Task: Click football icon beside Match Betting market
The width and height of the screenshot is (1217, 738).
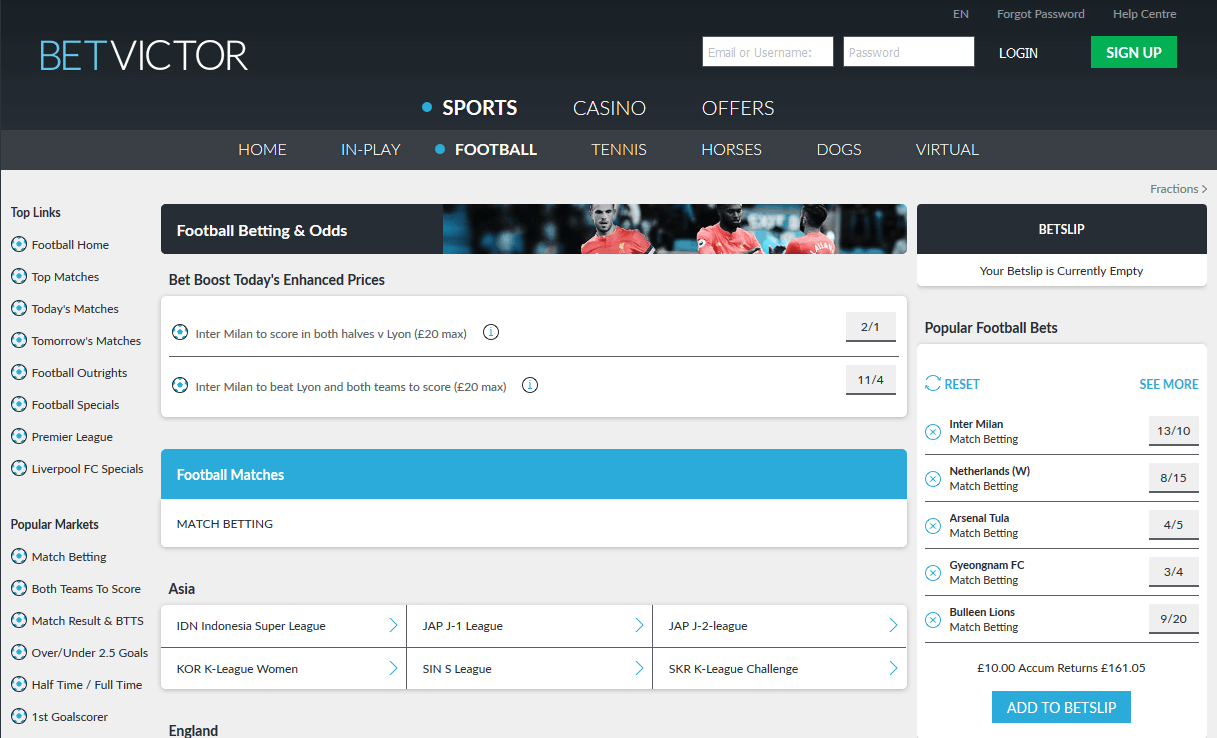Action: pyautogui.click(x=19, y=556)
